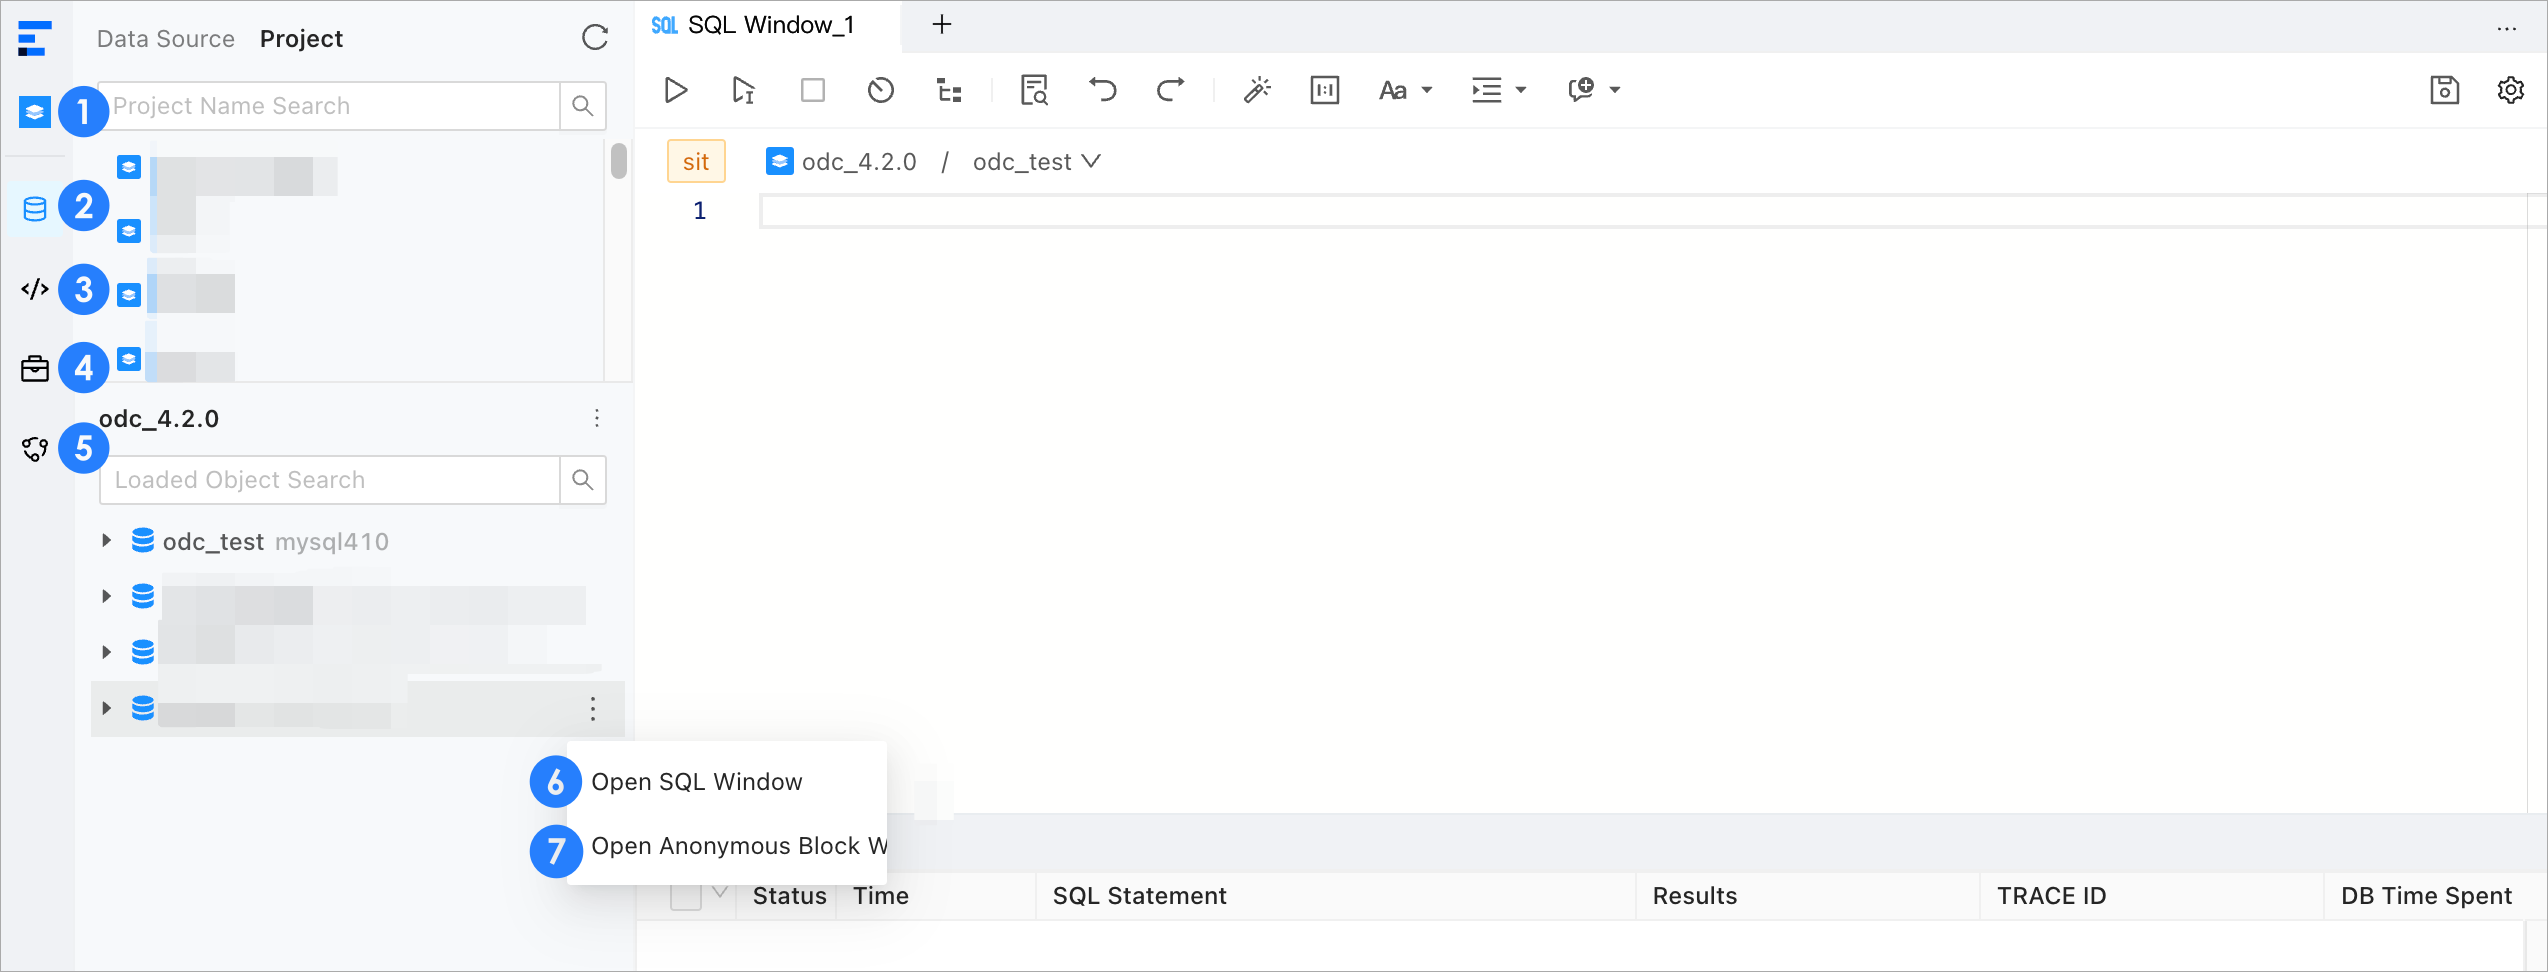Image resolution: width=2548 pixels, height=972 pixels.
Task: Open SQL window settings gear
Action: tap(2510, 91)
